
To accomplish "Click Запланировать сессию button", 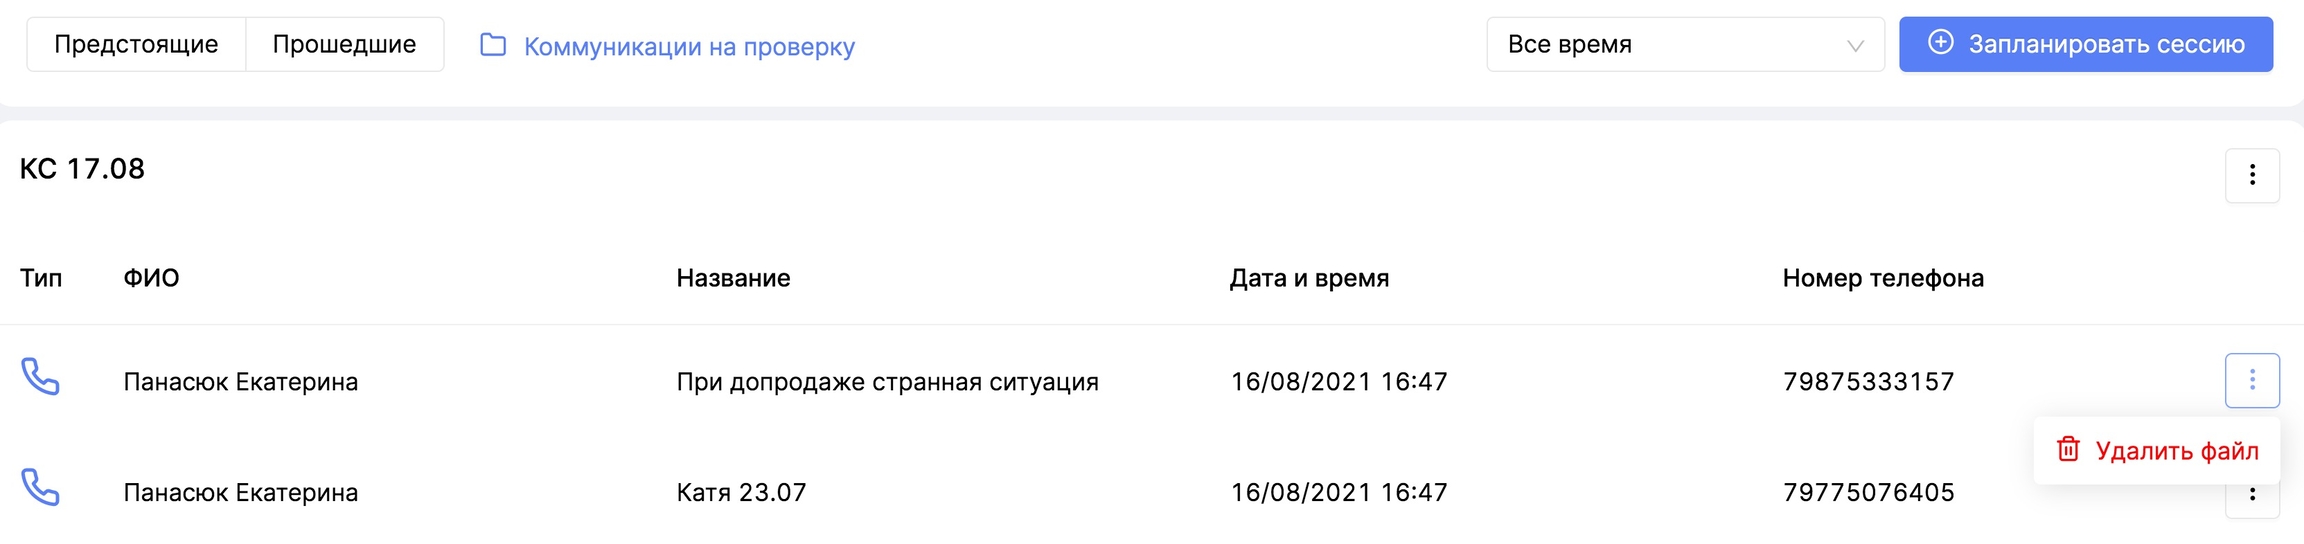I will 2086,44.
